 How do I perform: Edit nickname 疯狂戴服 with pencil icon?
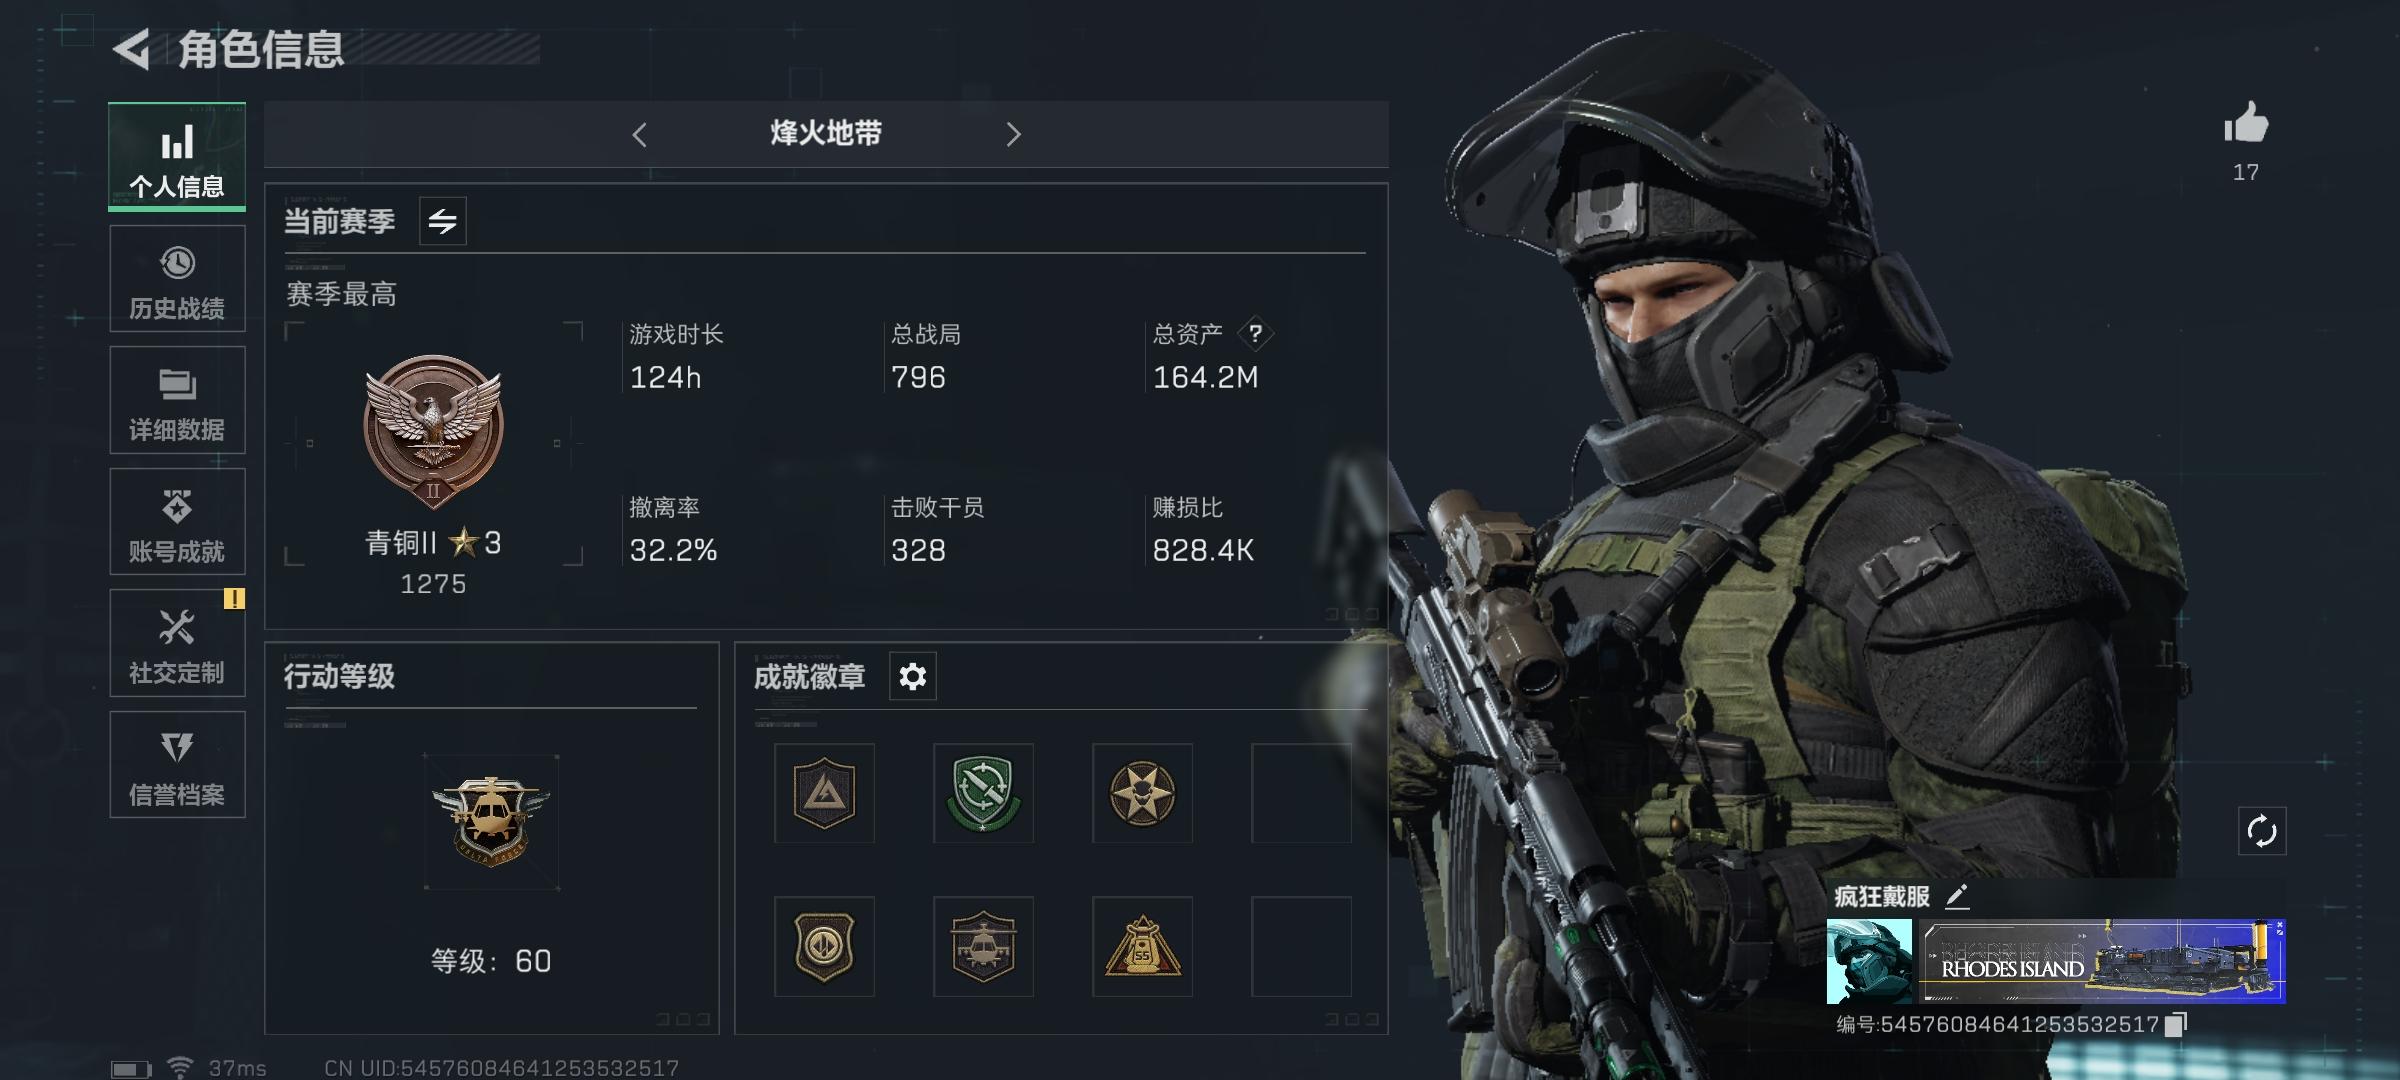pos(1957,896)
